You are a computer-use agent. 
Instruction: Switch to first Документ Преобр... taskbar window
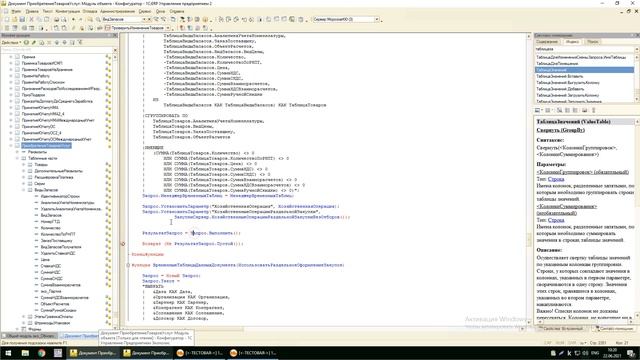click(x=93, y=353)
